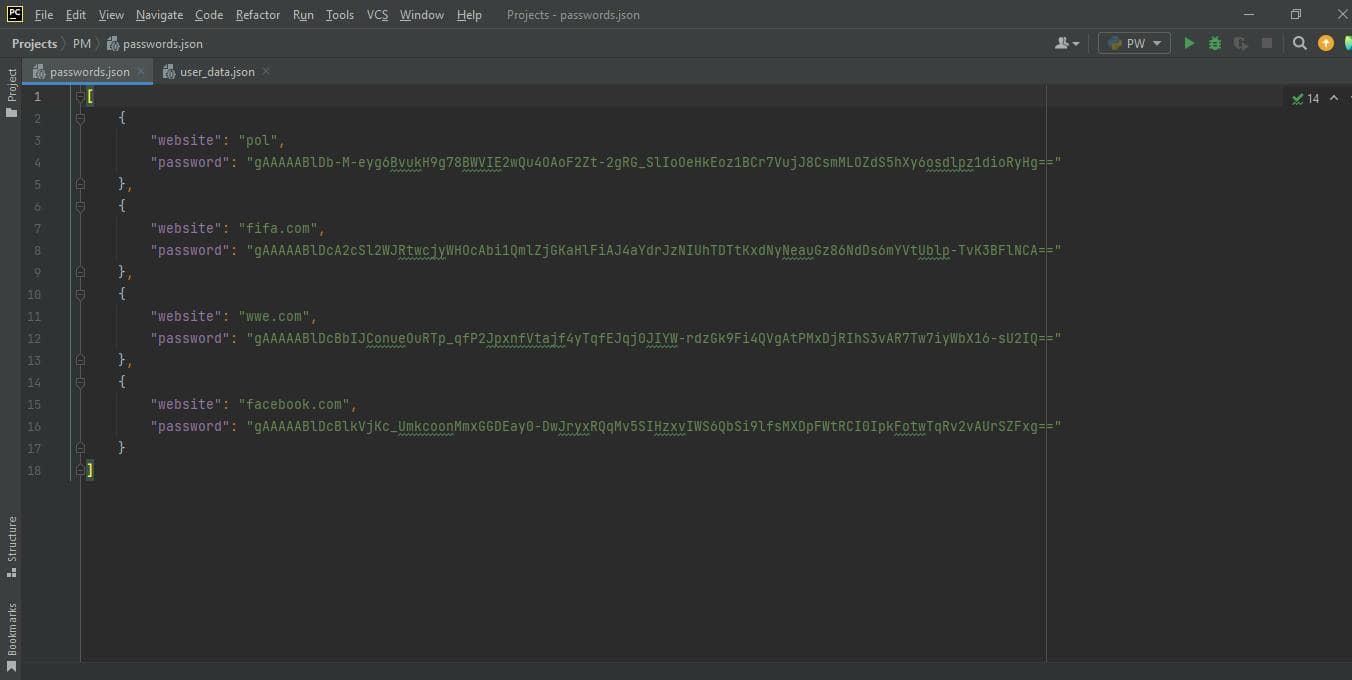Run the PW configuration with the green play icon
This screenshot has height=680, width=1352.
click(x=1189, y=43)
